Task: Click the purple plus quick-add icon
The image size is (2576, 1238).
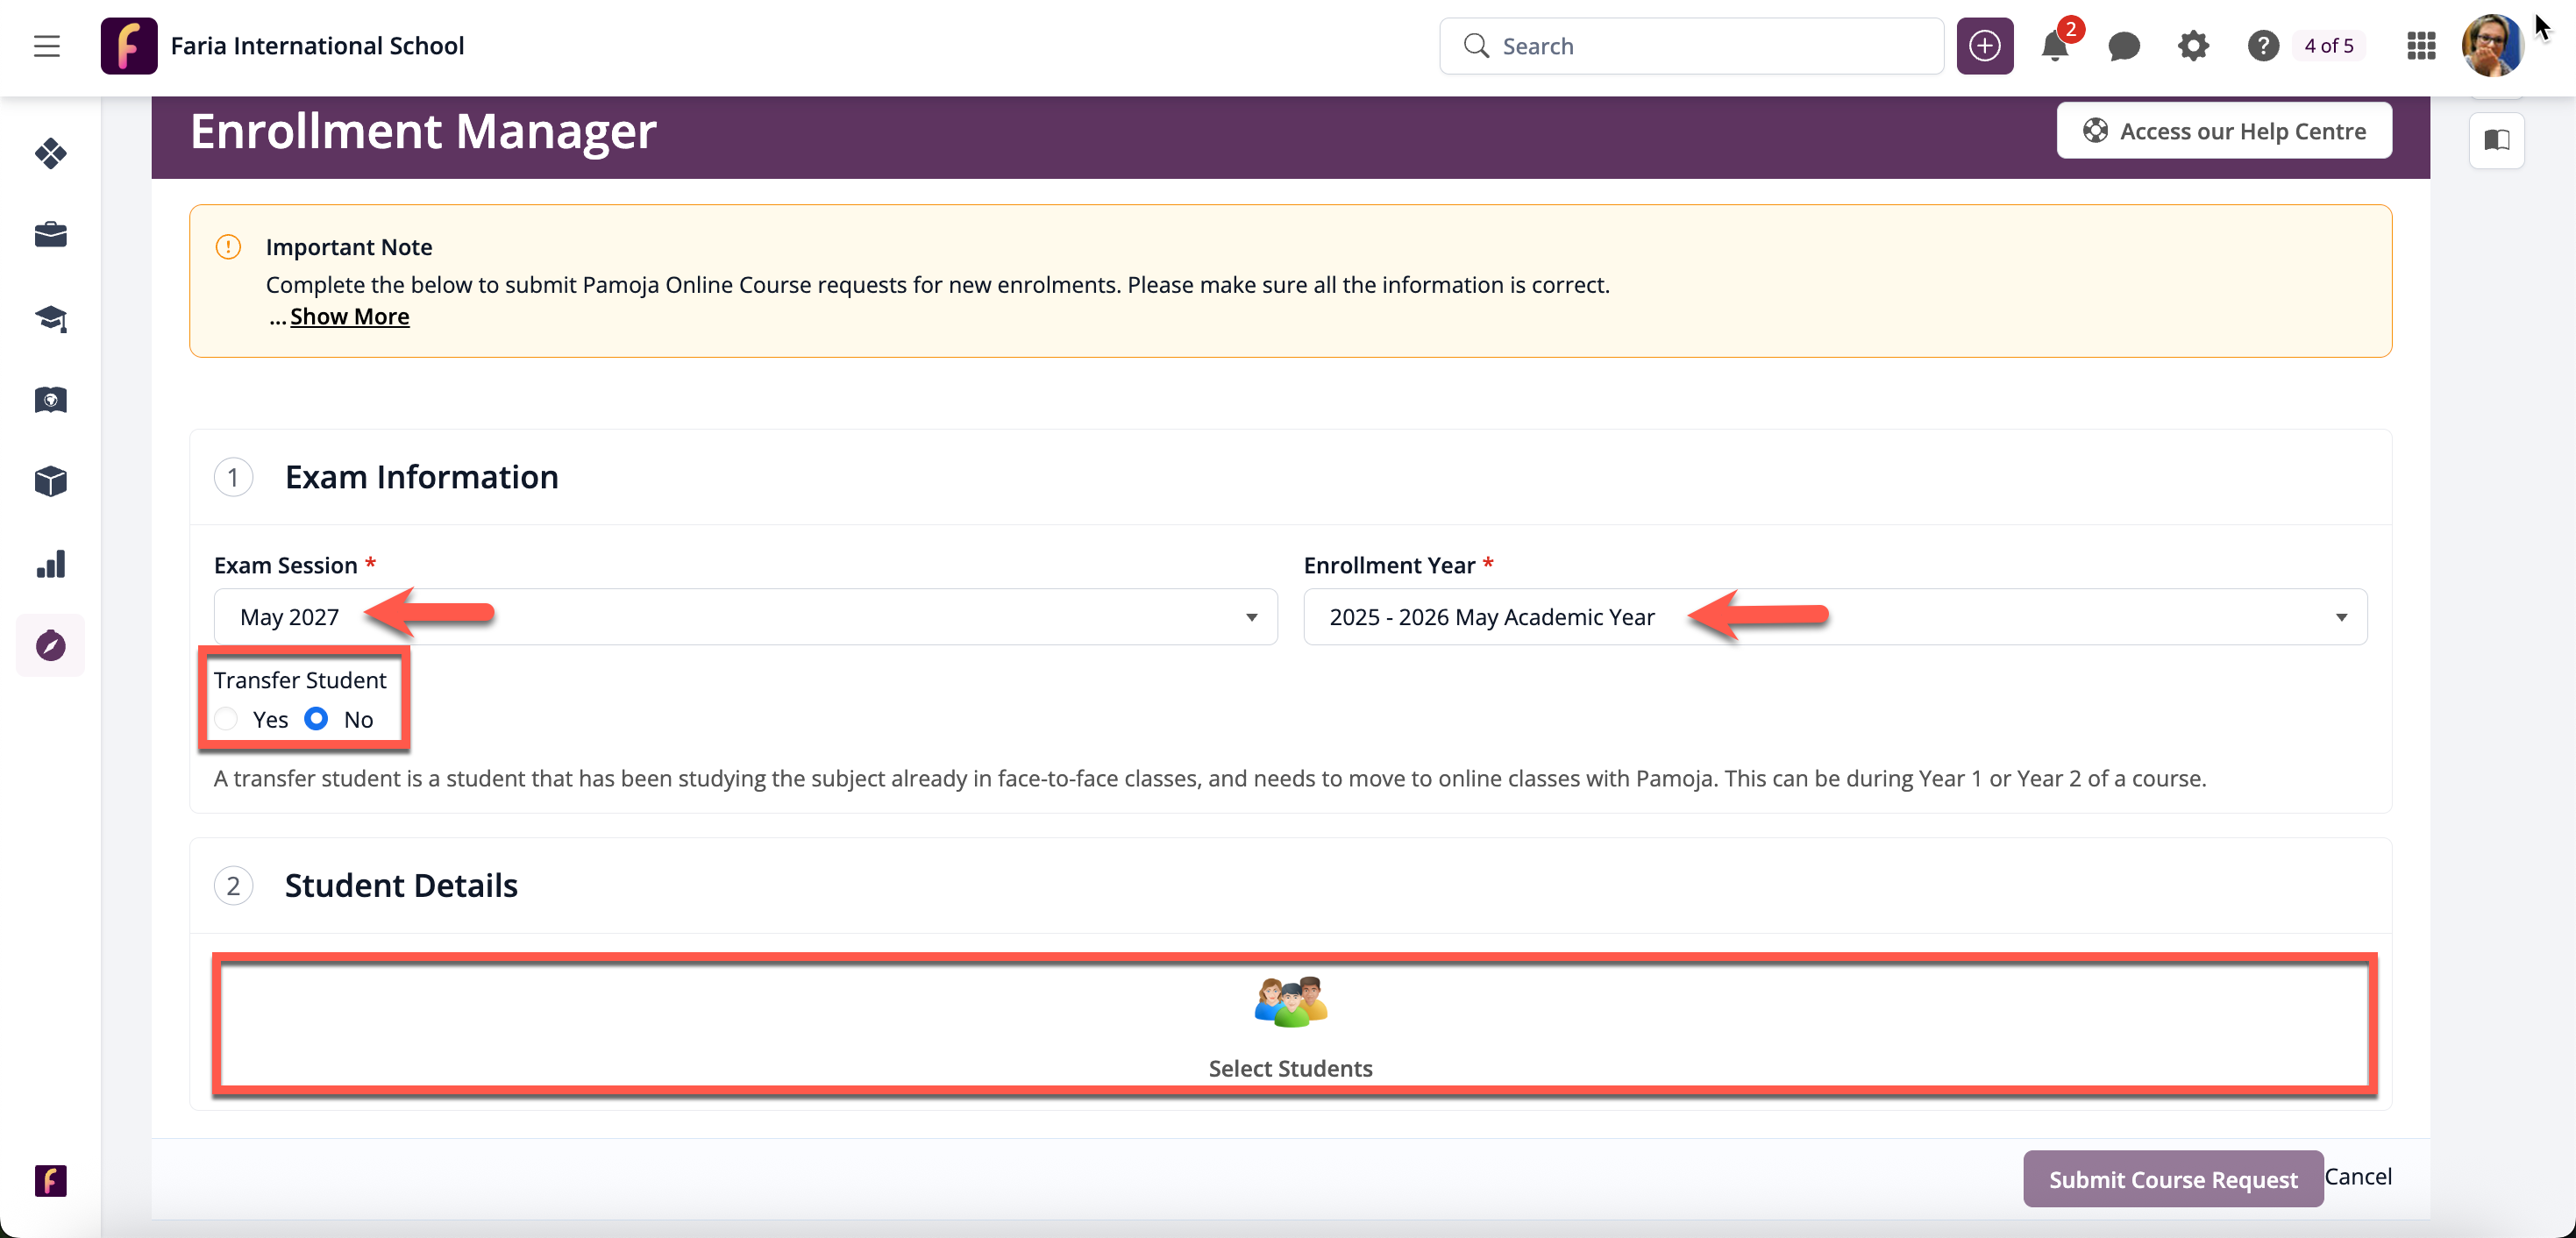Action: [x=1984, y=46]
